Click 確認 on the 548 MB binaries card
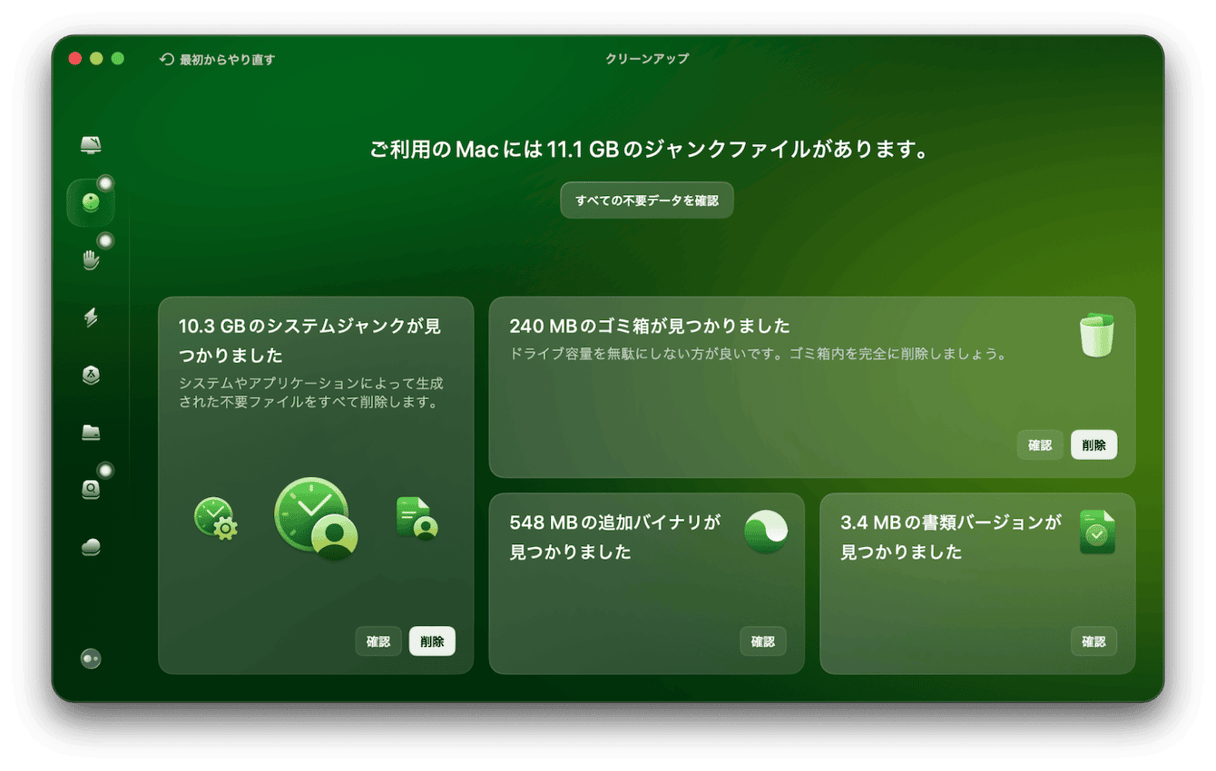Viewport: 1216px width, 771px height. tap(763, 641)
